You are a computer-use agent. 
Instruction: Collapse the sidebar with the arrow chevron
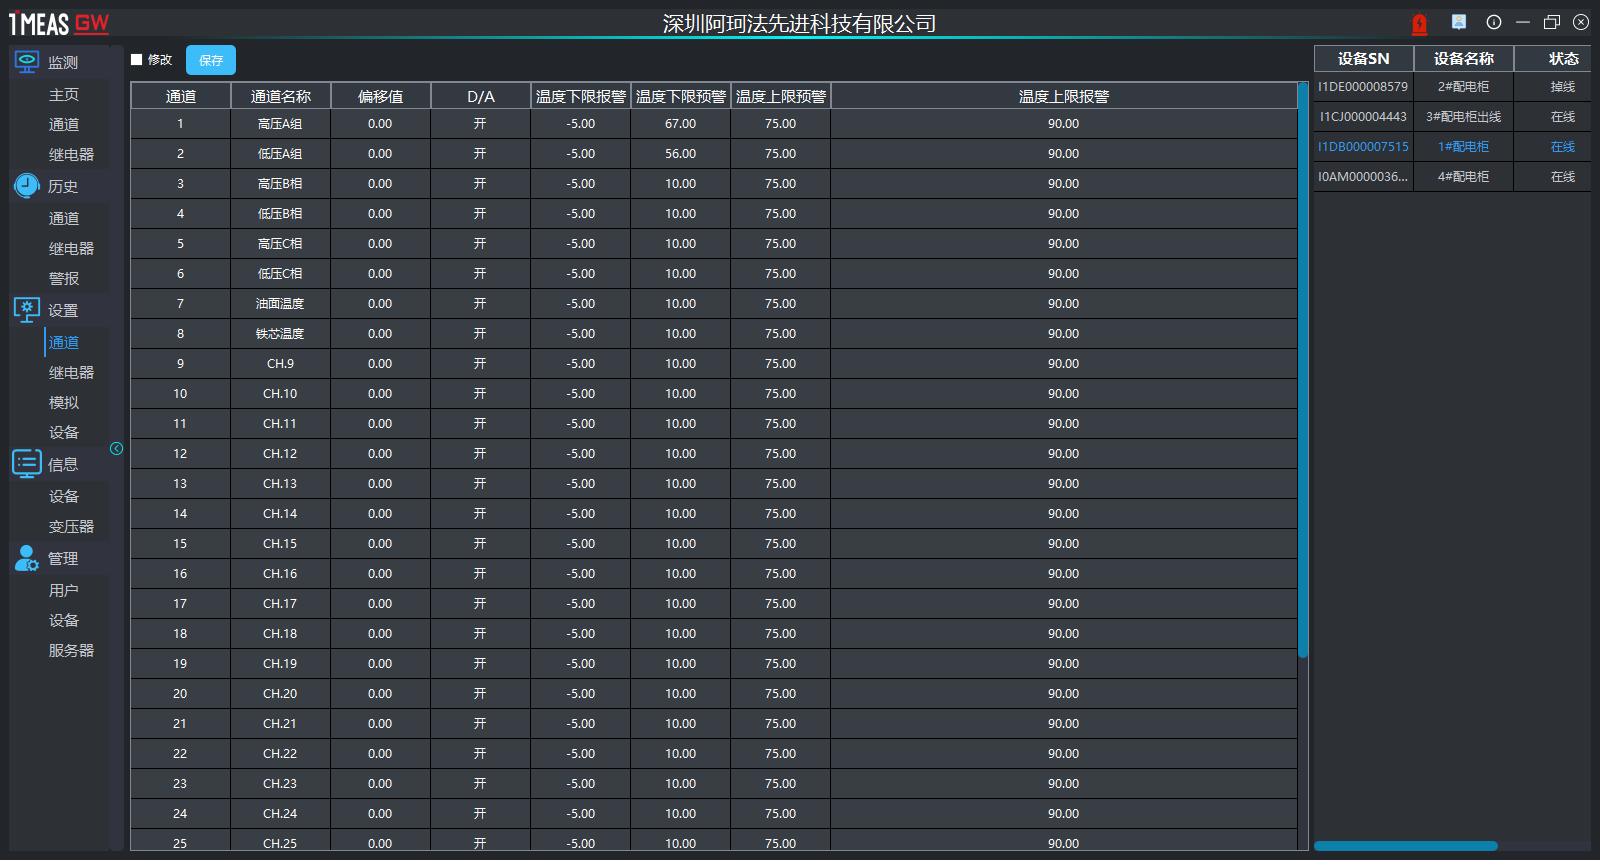116,449
